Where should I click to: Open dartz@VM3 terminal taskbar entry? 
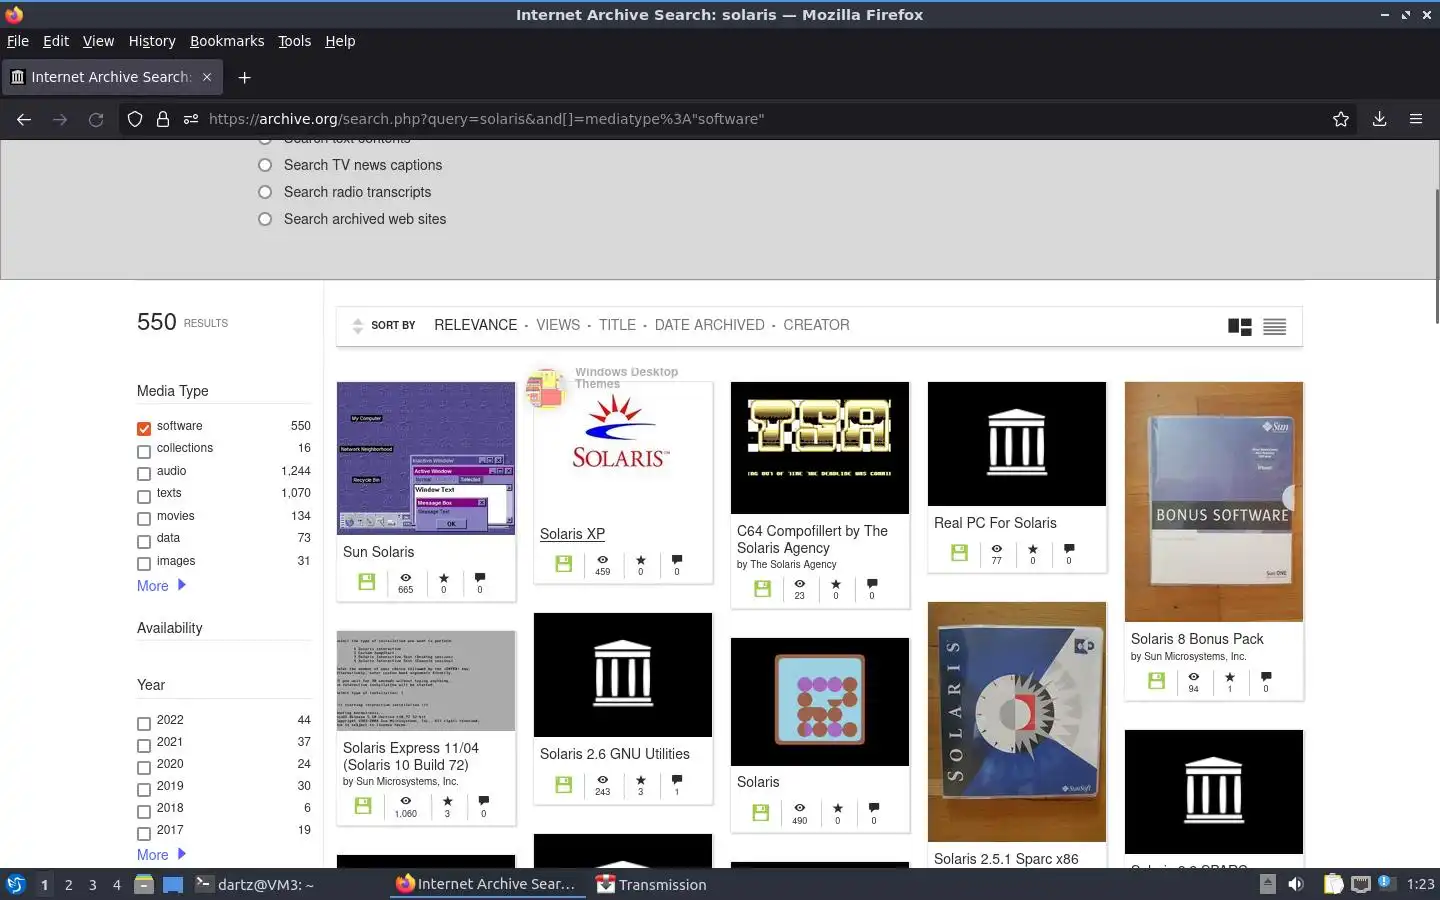(x=255, y=884)
